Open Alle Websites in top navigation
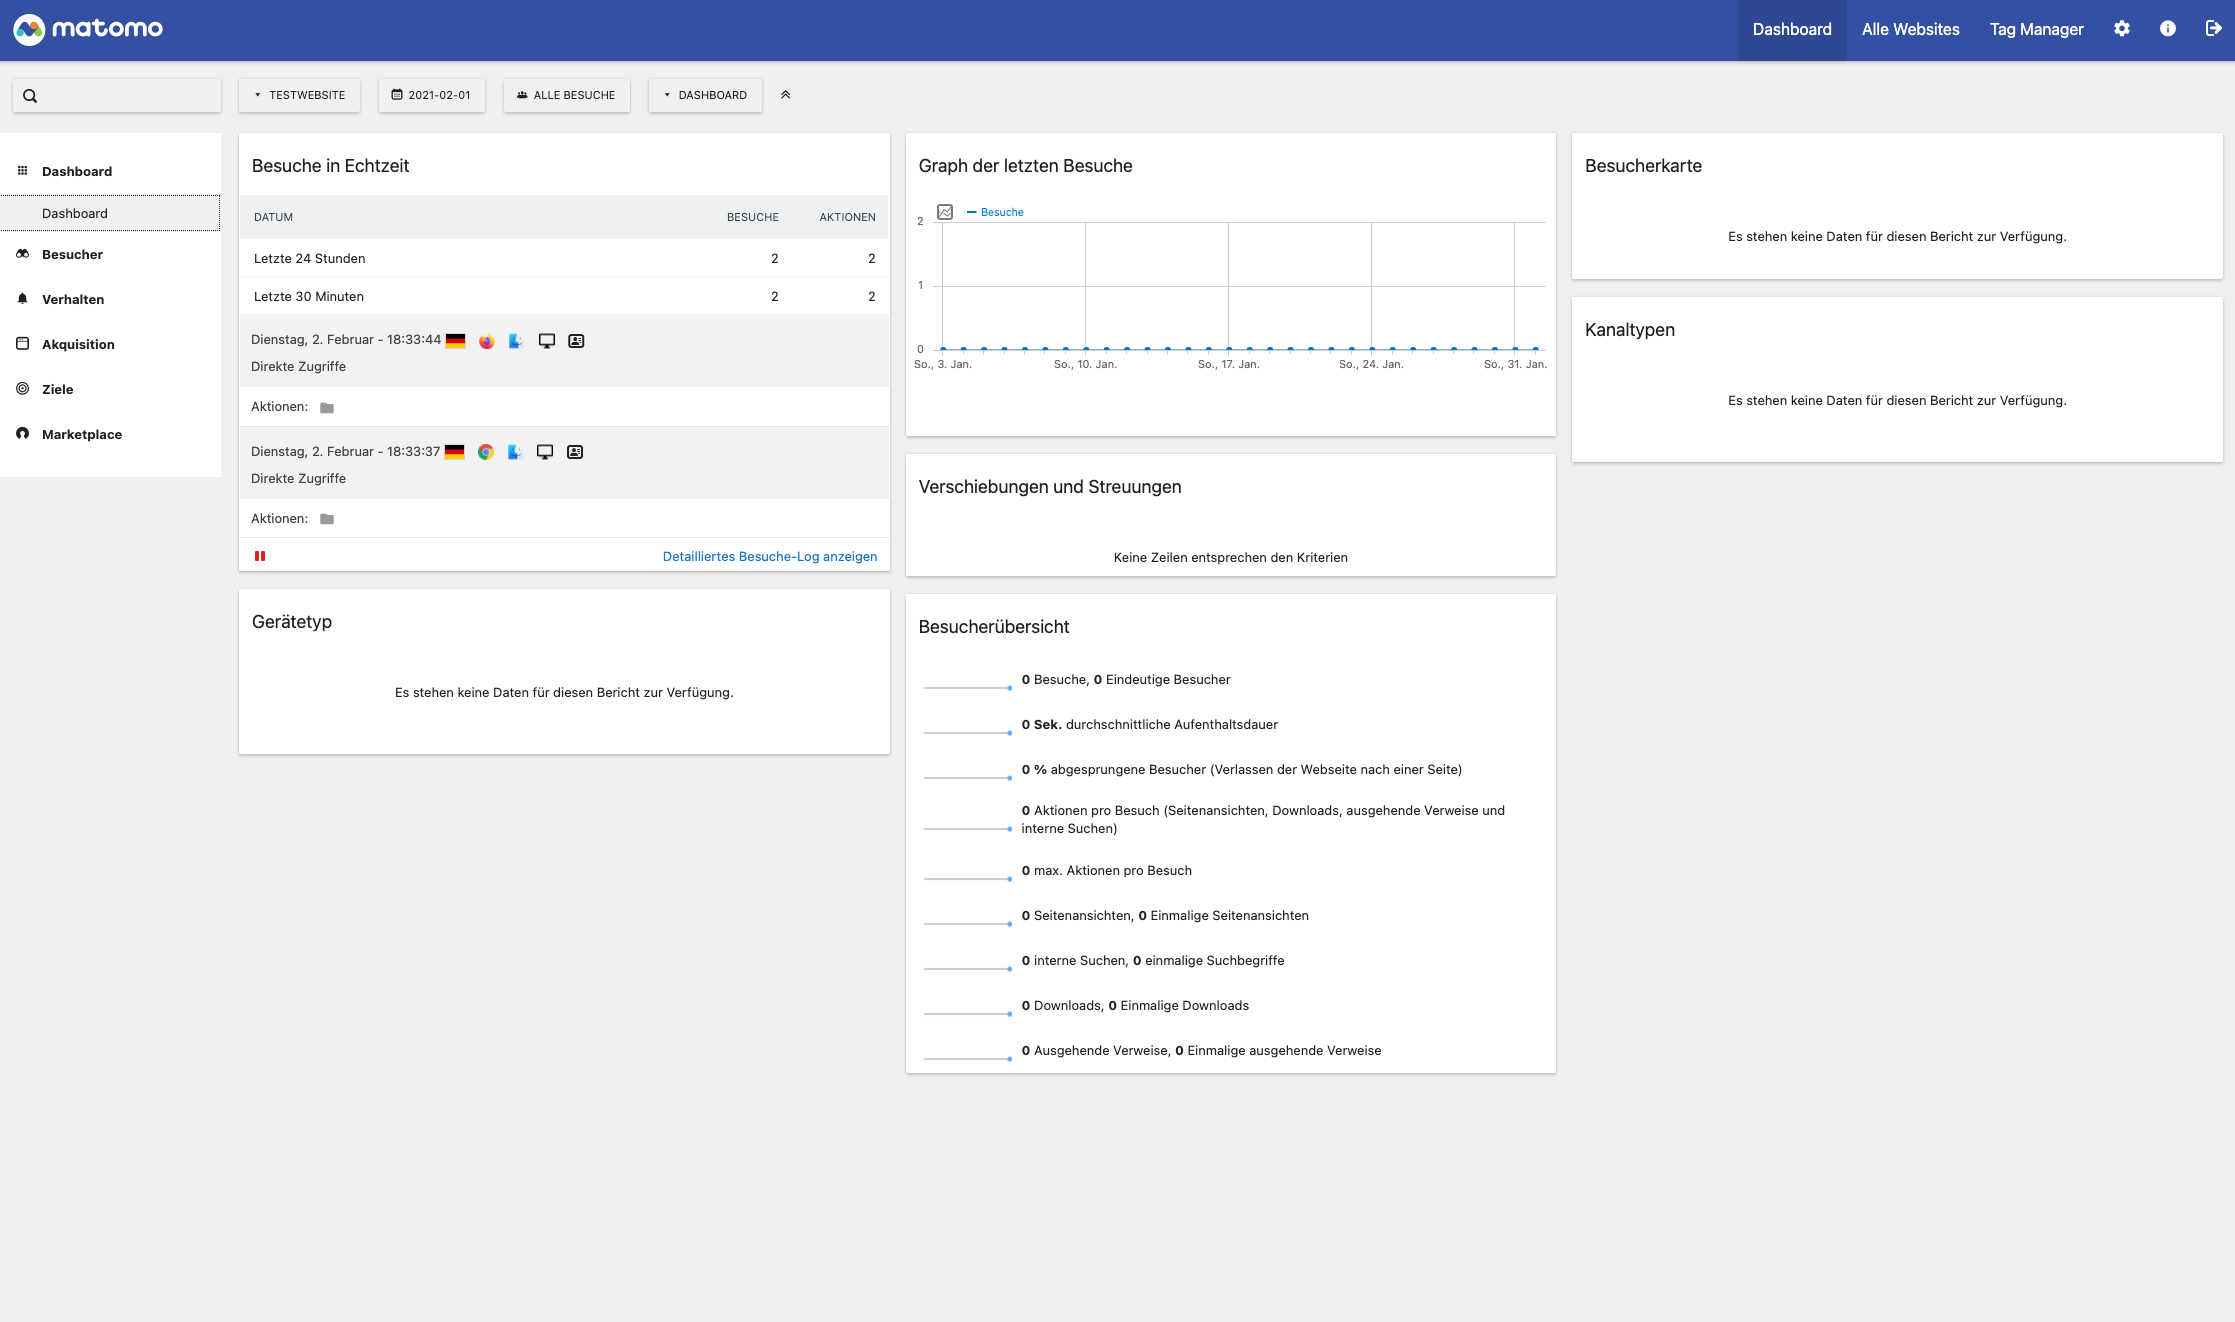 coord(1911,30)
